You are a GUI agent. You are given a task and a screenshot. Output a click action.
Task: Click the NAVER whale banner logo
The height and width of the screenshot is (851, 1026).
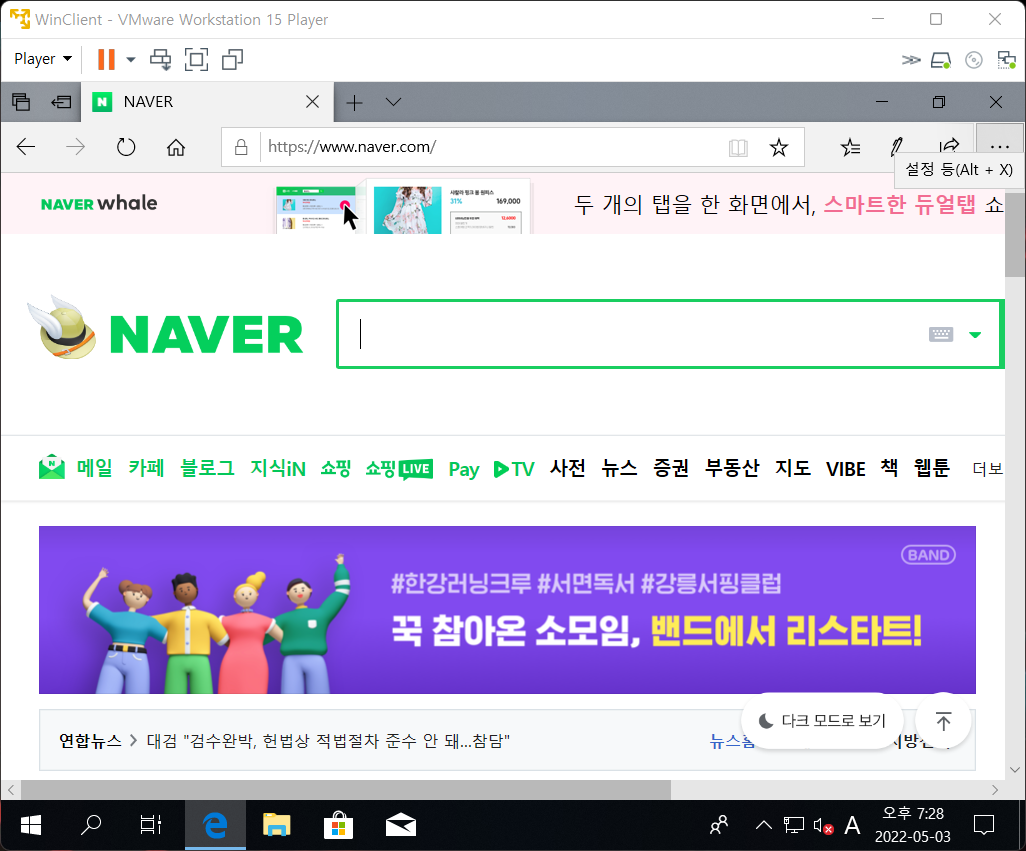99,203
